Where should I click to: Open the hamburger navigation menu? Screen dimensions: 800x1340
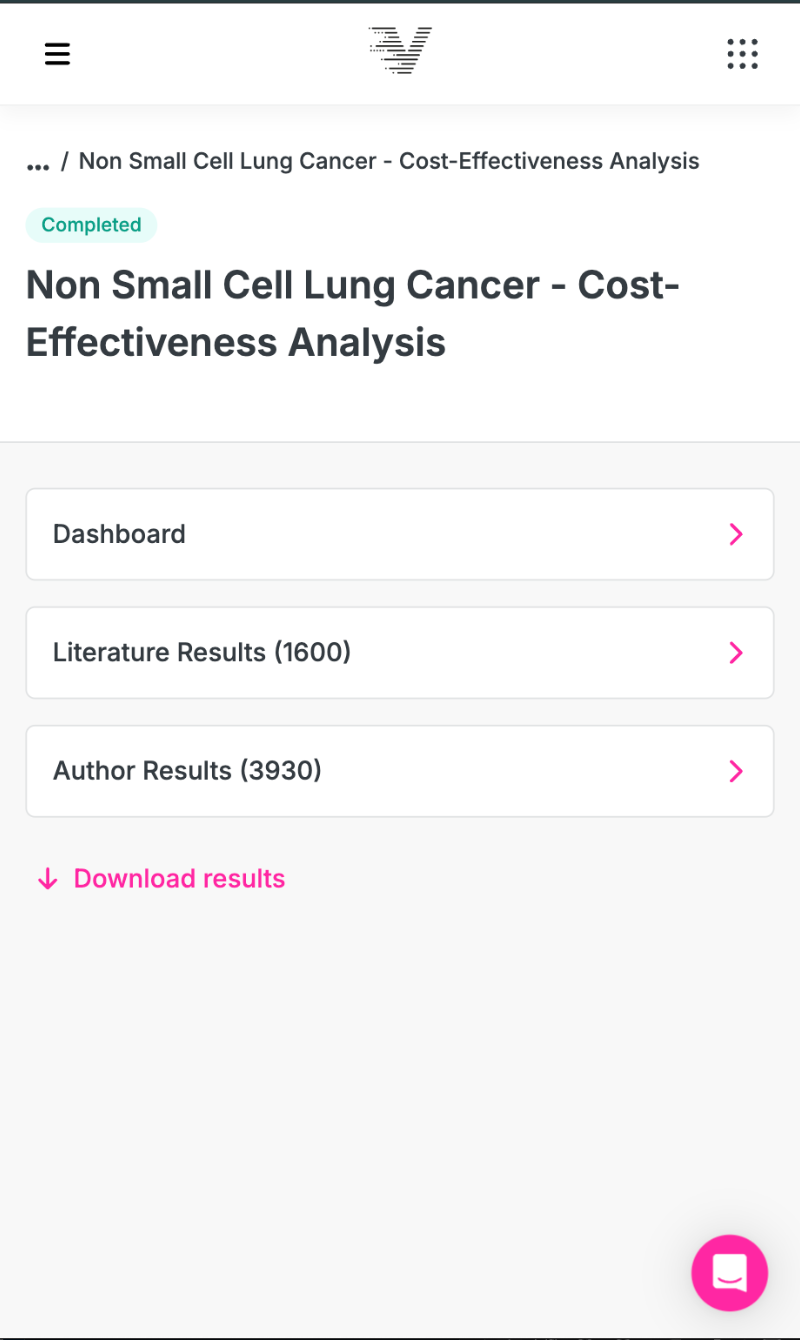[x=57, y=54]
